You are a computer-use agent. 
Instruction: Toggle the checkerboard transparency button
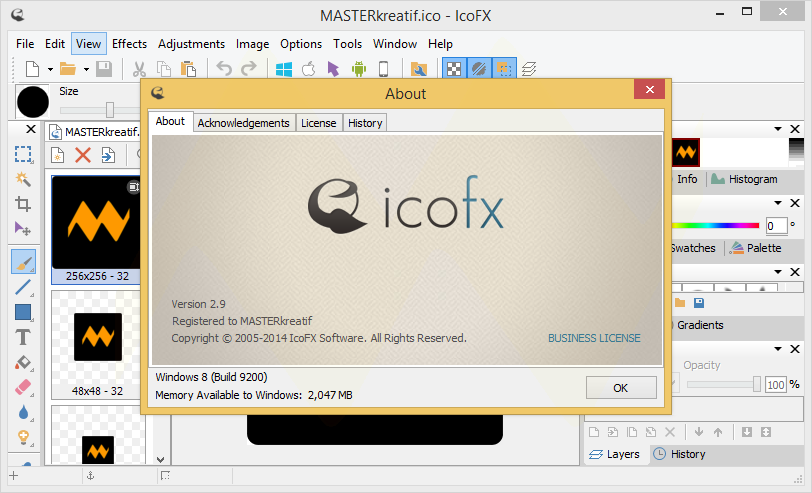click(454, 69)
